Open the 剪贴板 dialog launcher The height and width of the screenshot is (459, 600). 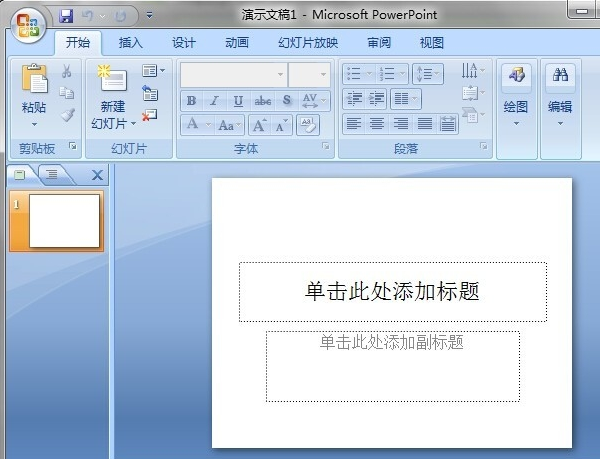[x=73, y=146]
